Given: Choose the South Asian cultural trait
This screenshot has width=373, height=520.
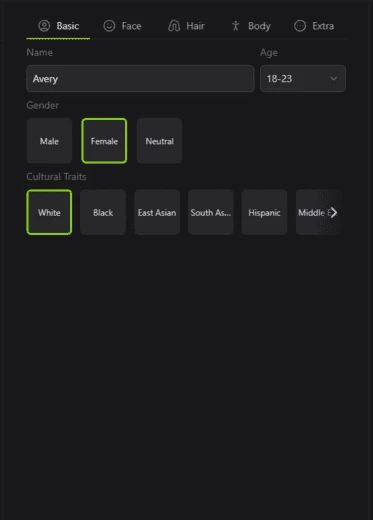Looking at the screenshot, I should tap(211, 212).
